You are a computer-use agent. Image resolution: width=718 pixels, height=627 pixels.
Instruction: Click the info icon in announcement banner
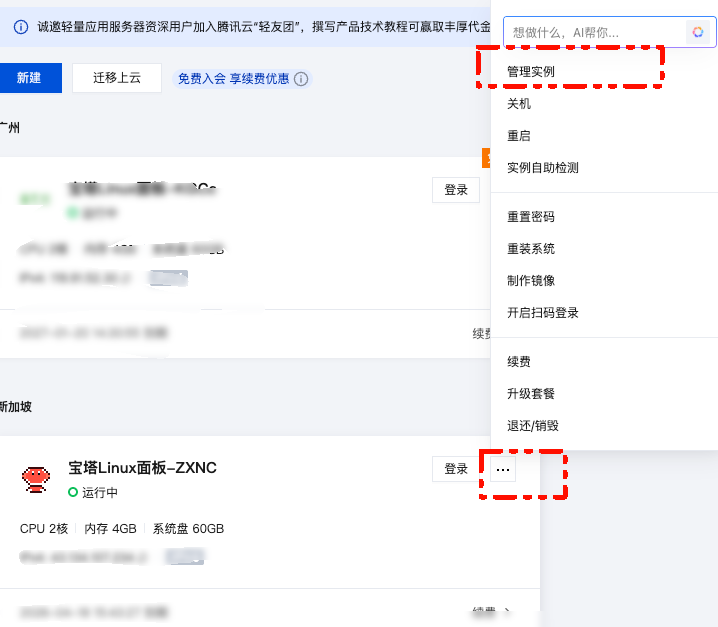[21, 27]
